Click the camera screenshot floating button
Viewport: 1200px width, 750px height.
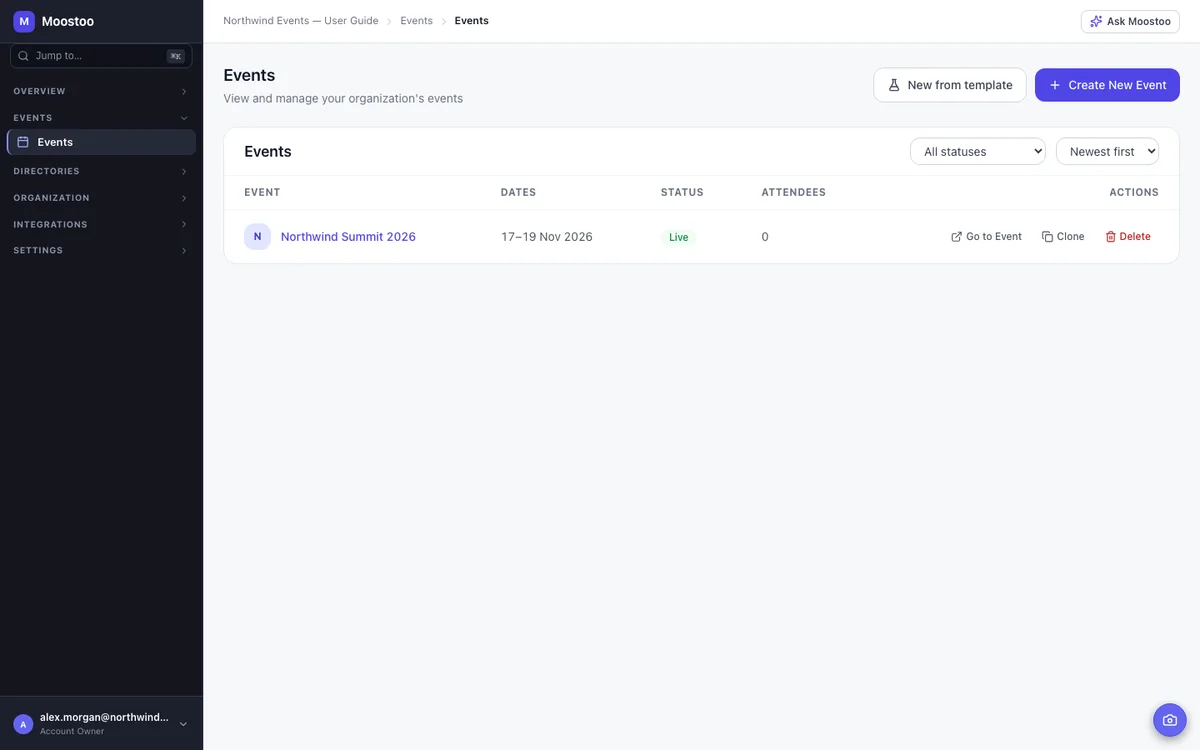tap(1170, 720)
